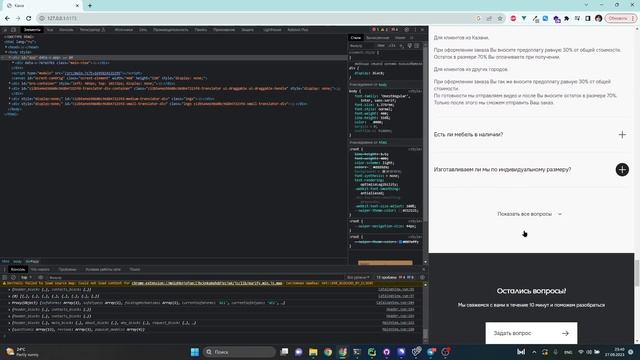This screenshot has width=640, height=360.
Task: Open the DevTools three-dot options menu
Action: point(415,30)
